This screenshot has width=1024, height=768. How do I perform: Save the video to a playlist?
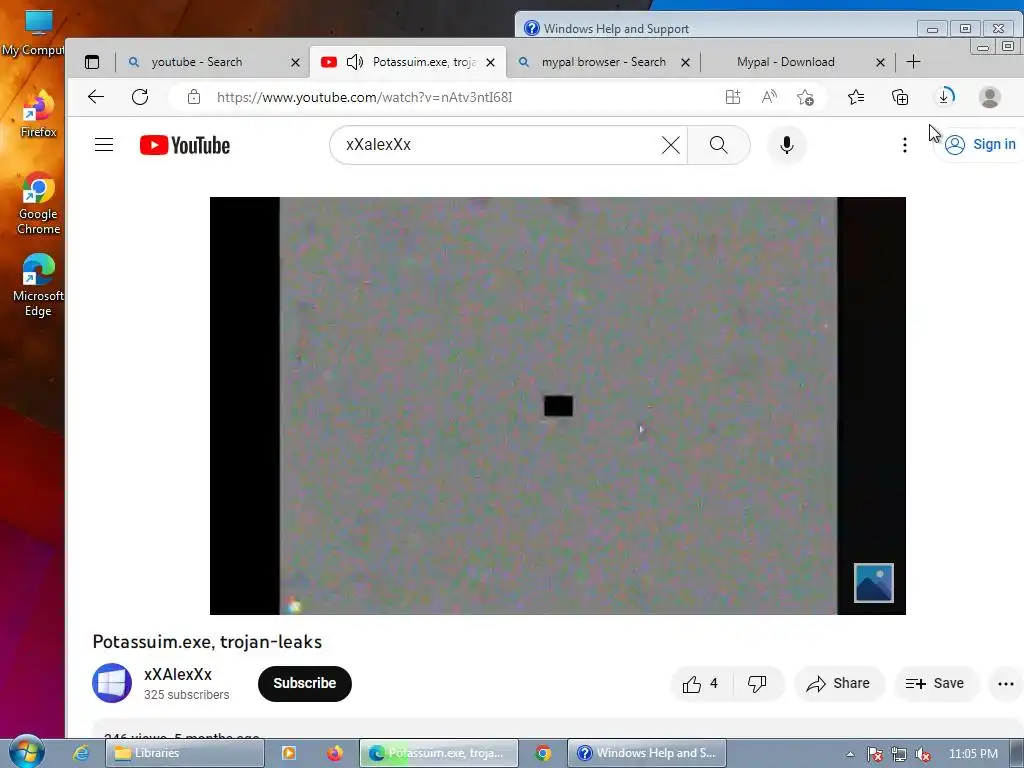pyautogui.click(x=936, y=684)
